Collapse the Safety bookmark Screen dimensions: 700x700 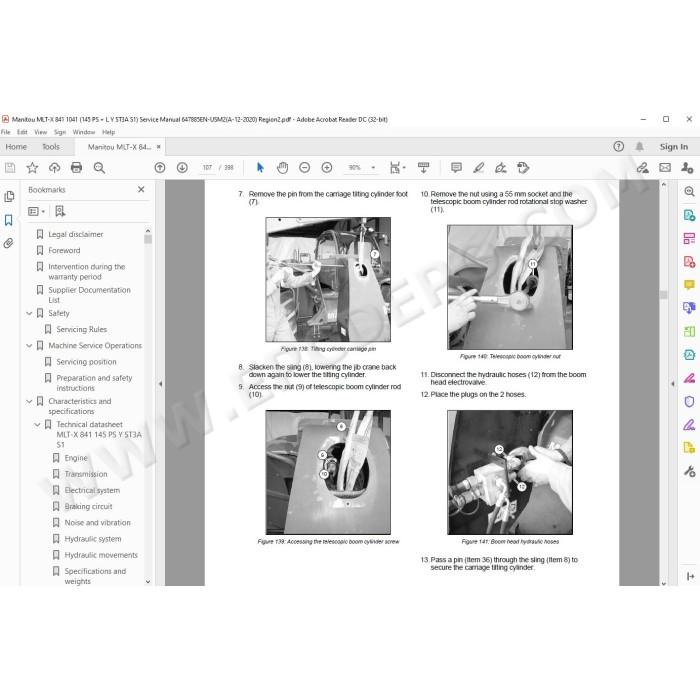pyautogui.click(x=29, y=313)
